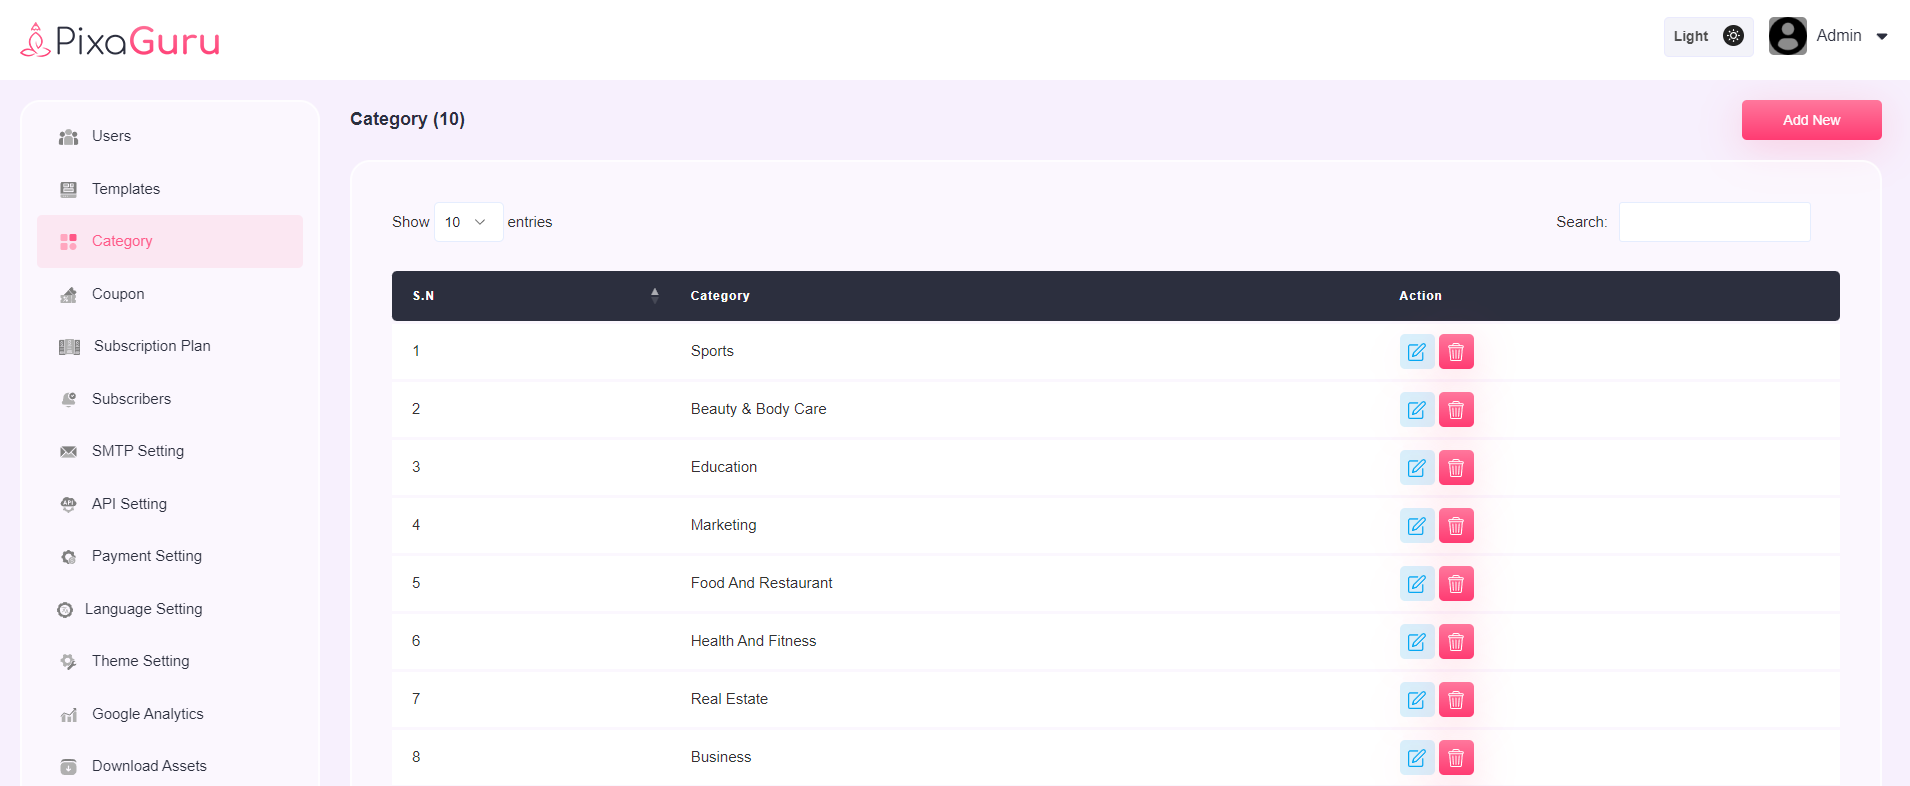Select the 'Education' category cell
The width and height of the screenshot is (1910, 786).
pos(724,467)
